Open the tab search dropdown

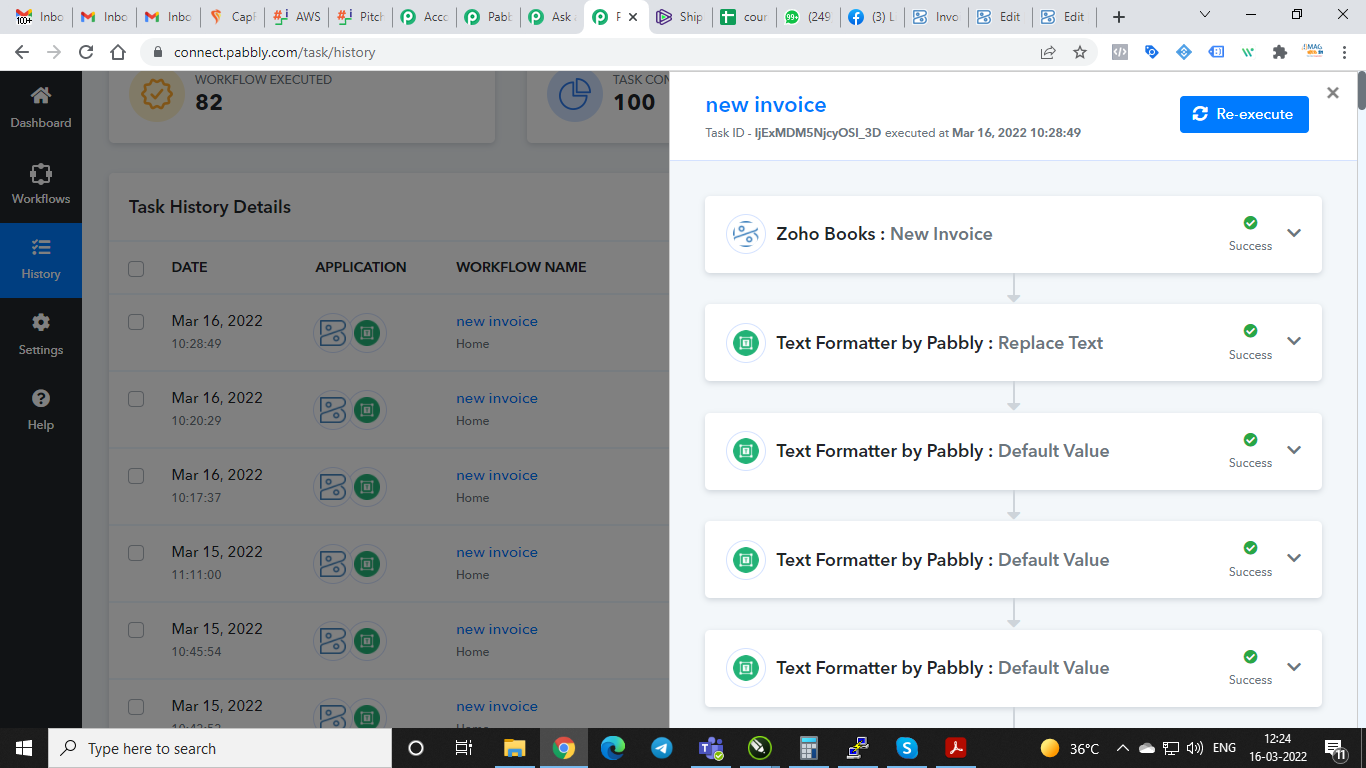tap(1205, 15)
